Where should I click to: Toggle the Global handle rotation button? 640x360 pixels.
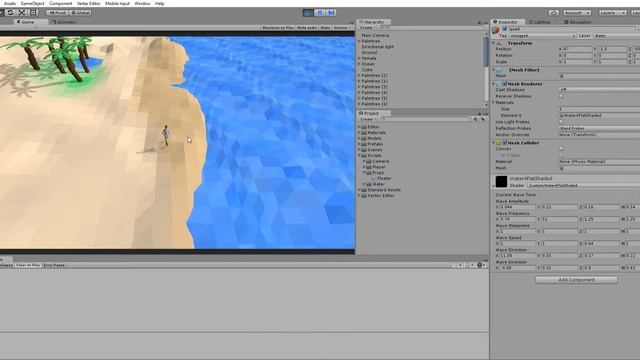pyautogui.click(x=80, y=13)
